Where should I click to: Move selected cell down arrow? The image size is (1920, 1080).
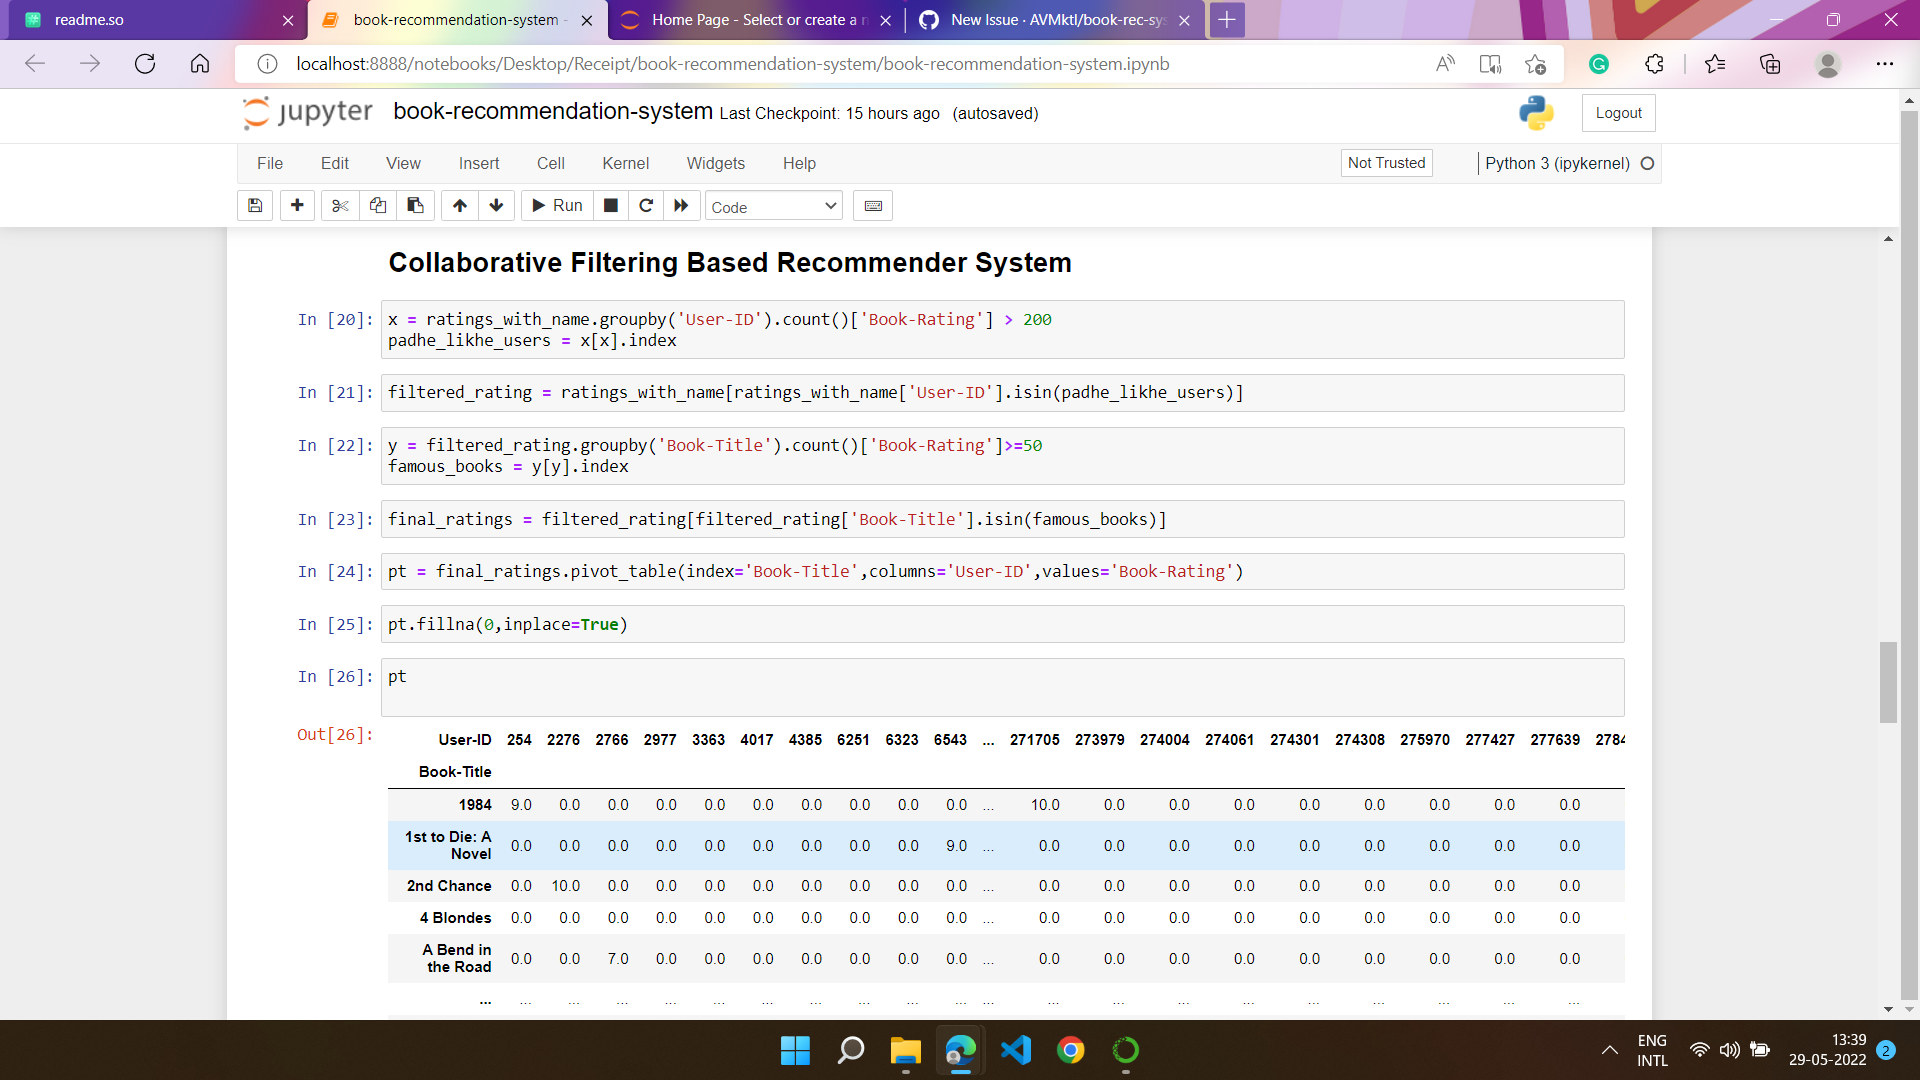point(497,206)
